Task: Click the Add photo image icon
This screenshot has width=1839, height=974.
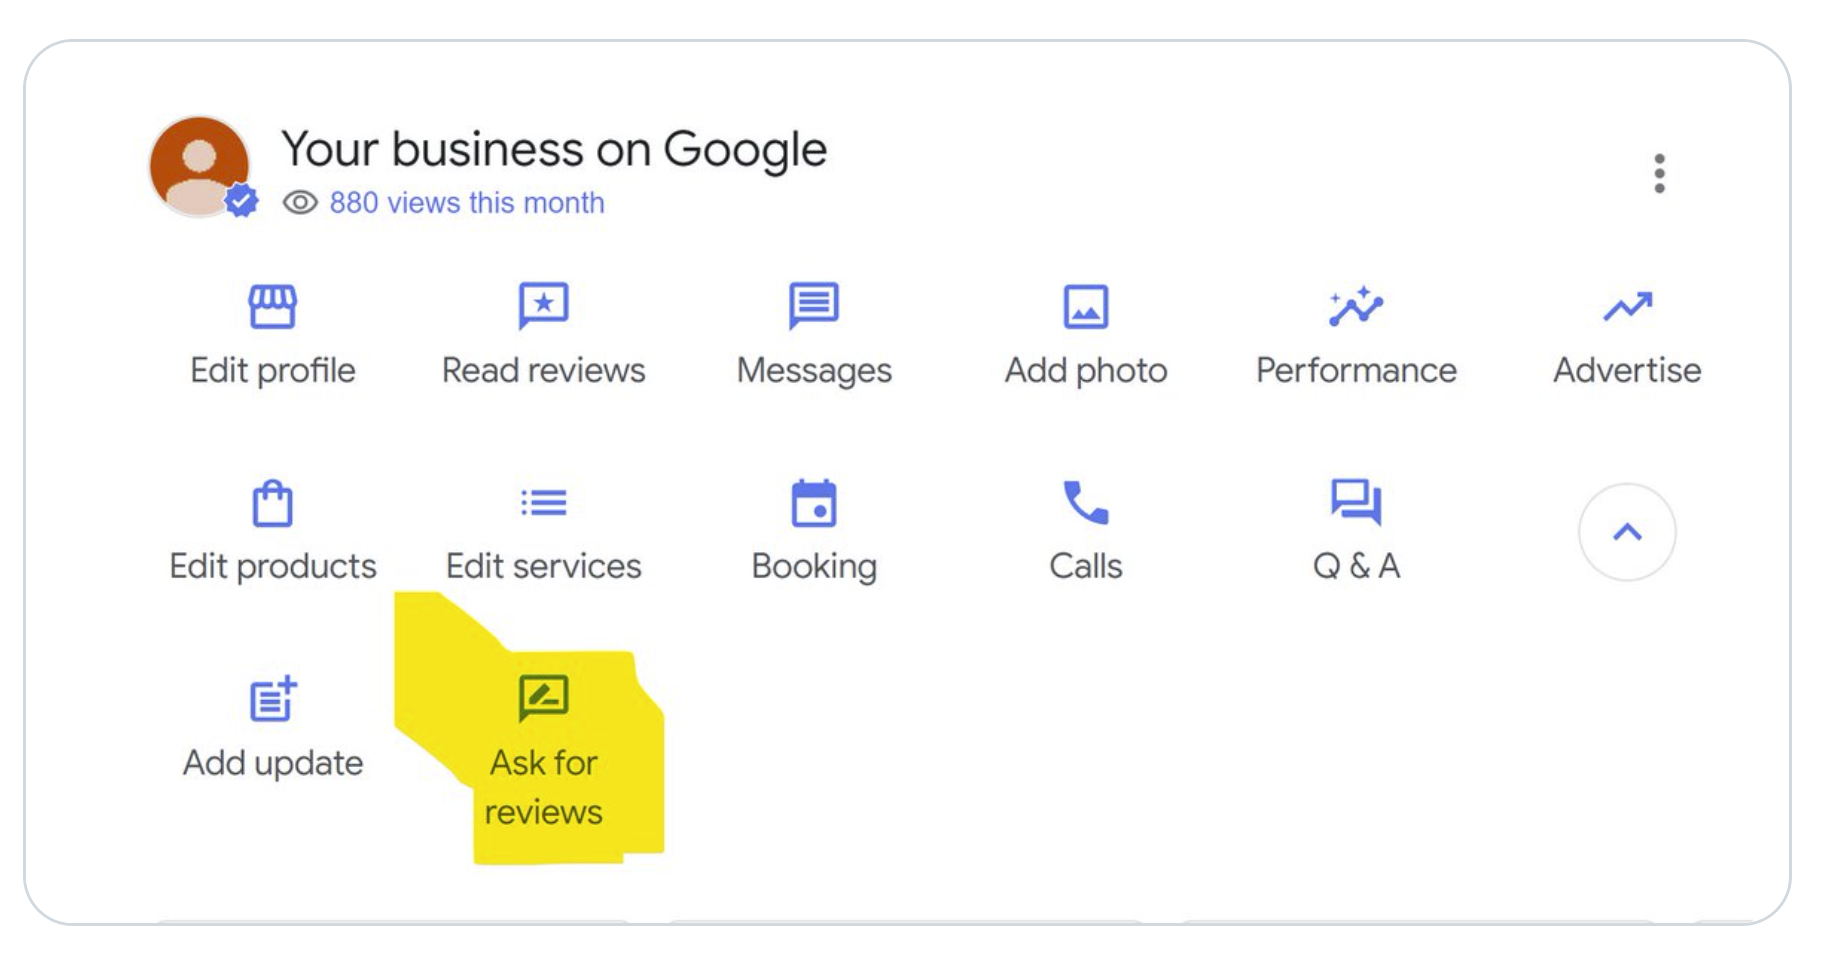Action: pyautogui.click(x=1085, y=306)
